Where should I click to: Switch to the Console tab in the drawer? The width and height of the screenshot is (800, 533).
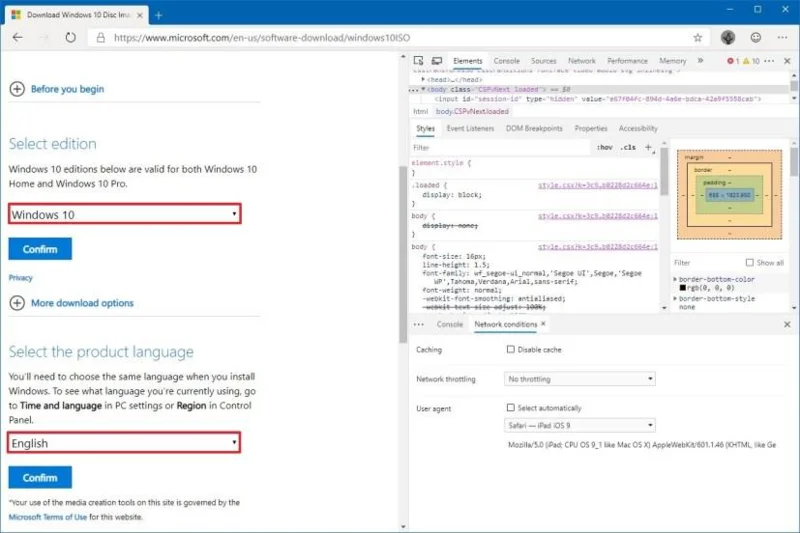coord(449,324)
